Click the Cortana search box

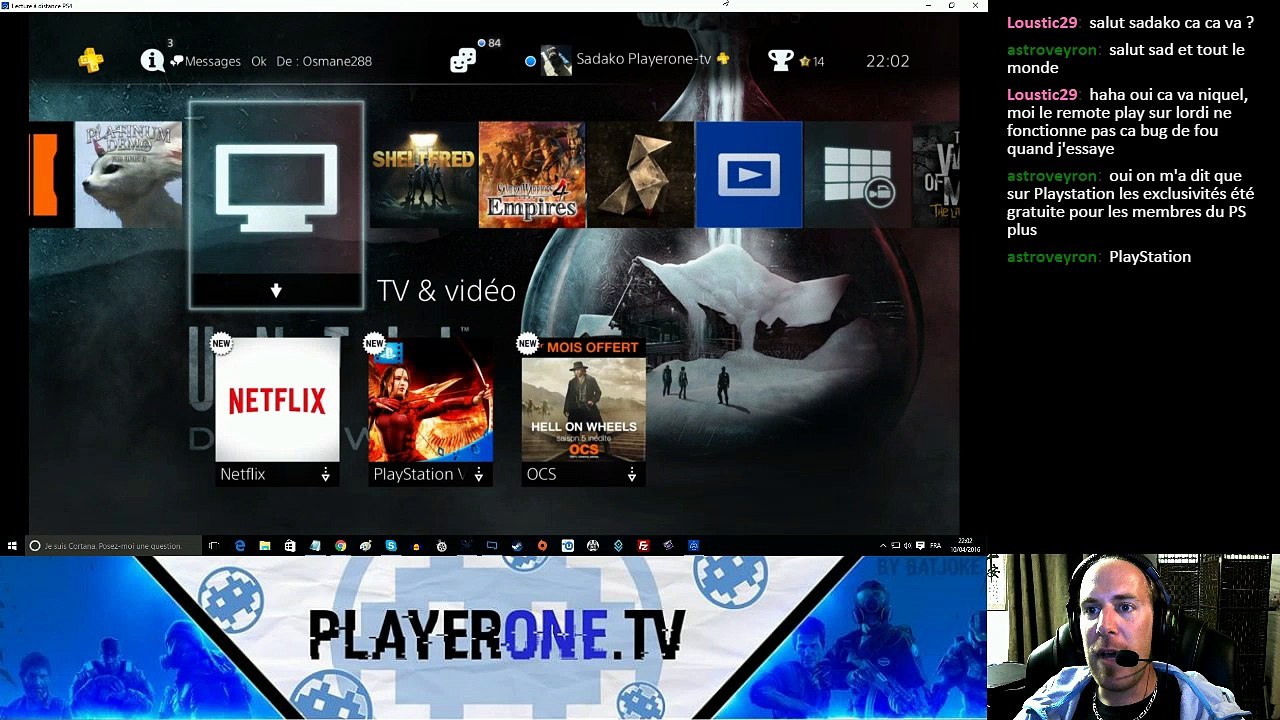point(113,546)
